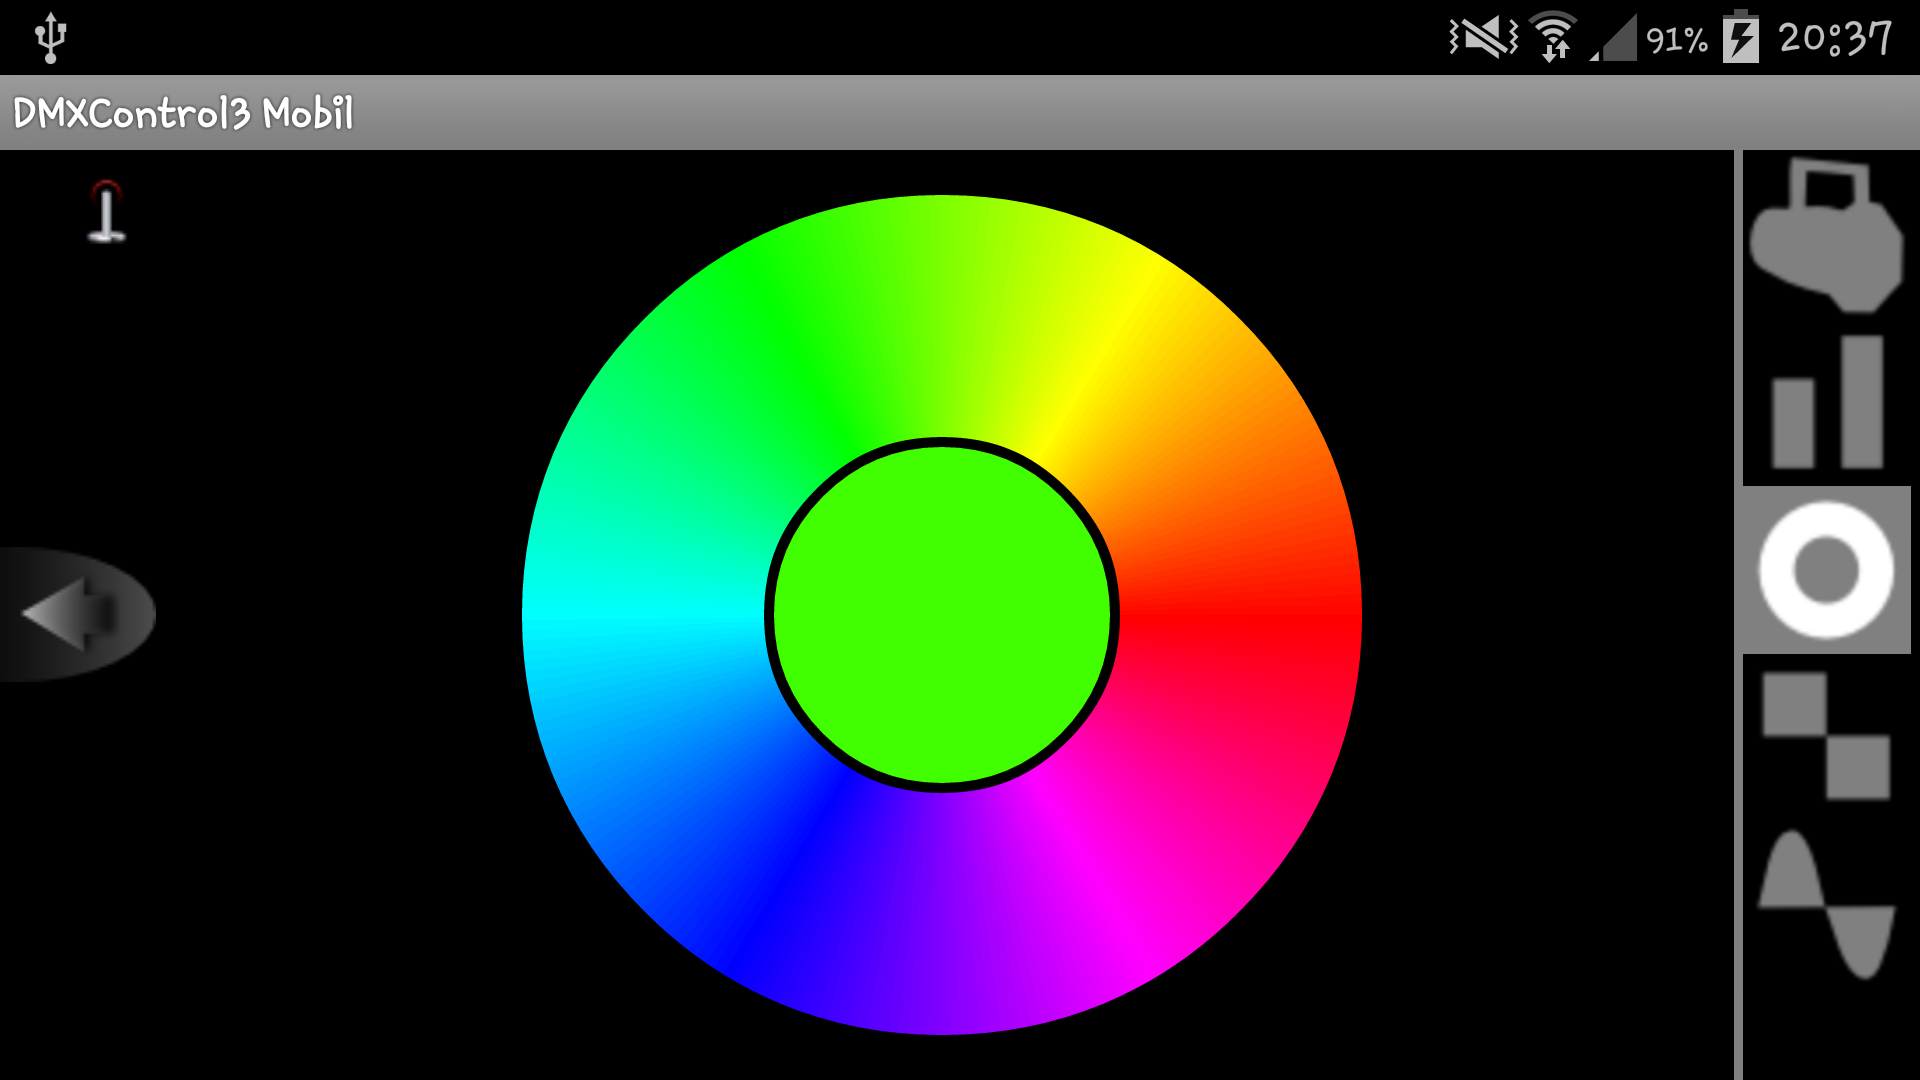Open the spotlight device icon

[1826, 238]
